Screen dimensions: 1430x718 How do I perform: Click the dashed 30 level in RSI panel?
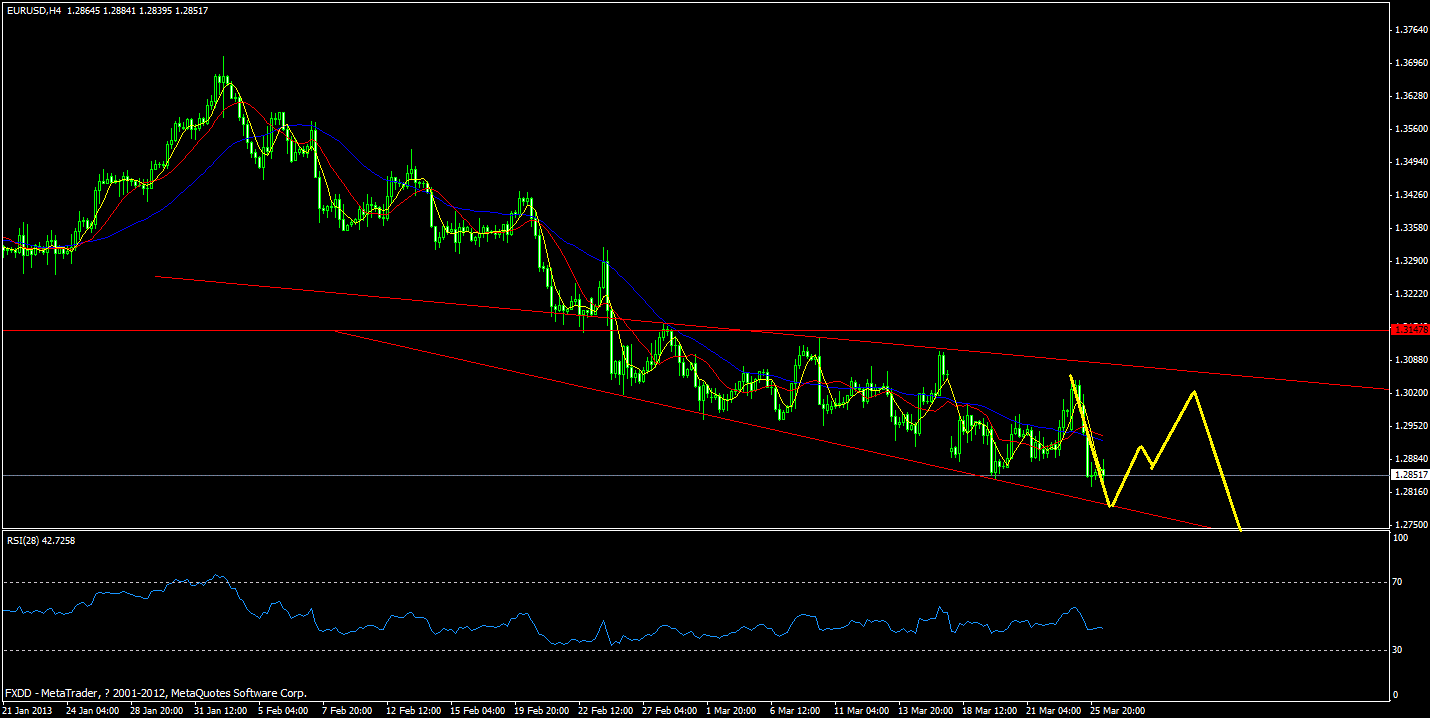click(x=700, y=648)
